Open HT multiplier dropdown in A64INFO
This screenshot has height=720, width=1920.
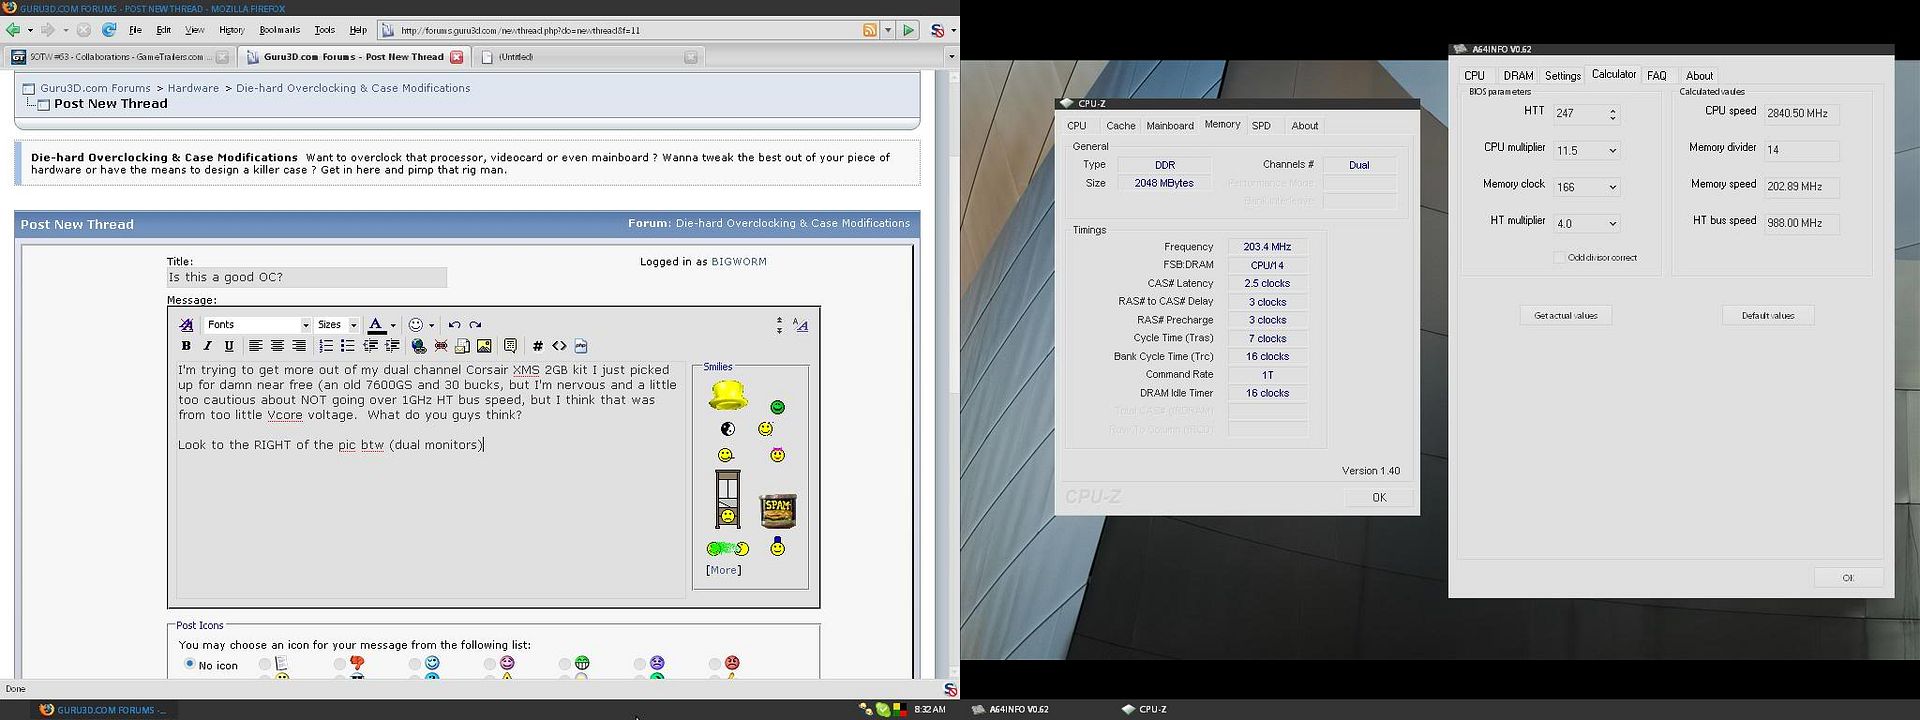coord(1612,224)
